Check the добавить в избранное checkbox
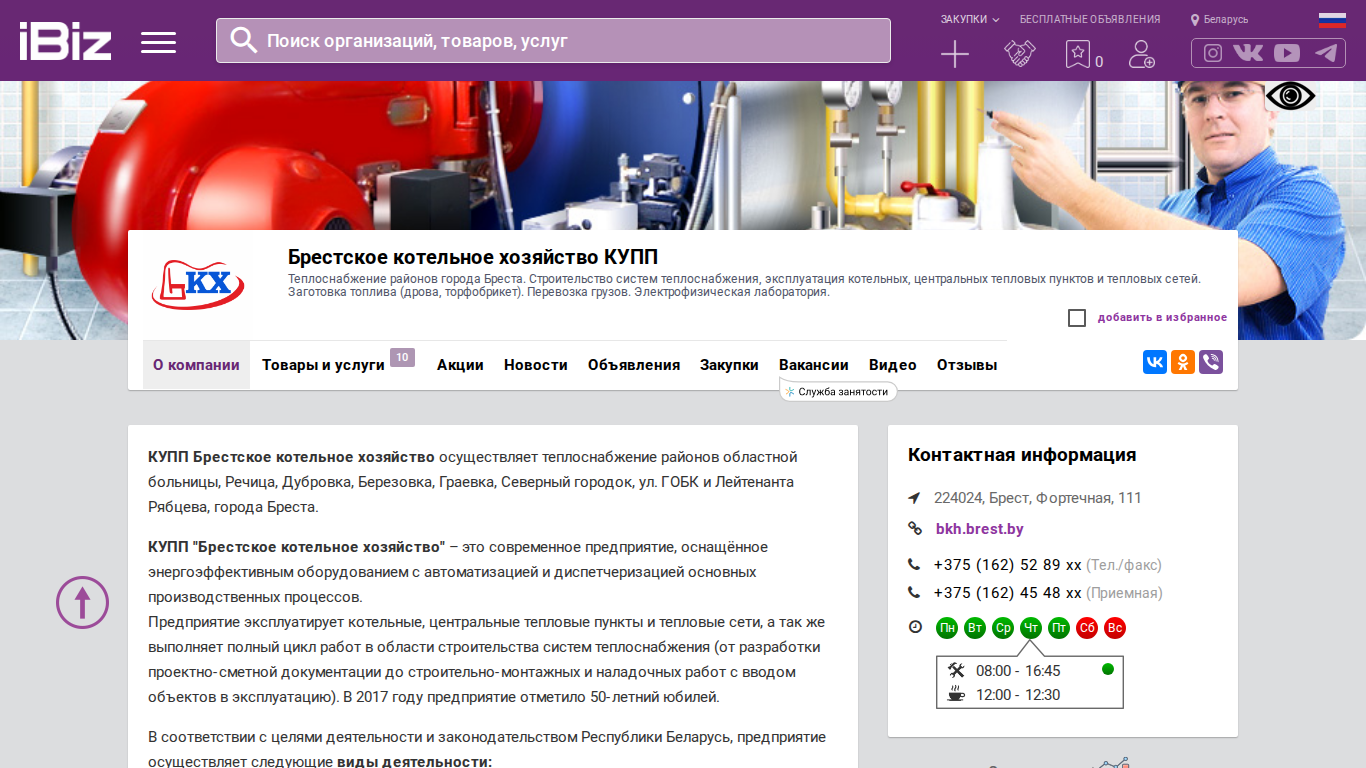1366x768 pixels. (1077, 318)
